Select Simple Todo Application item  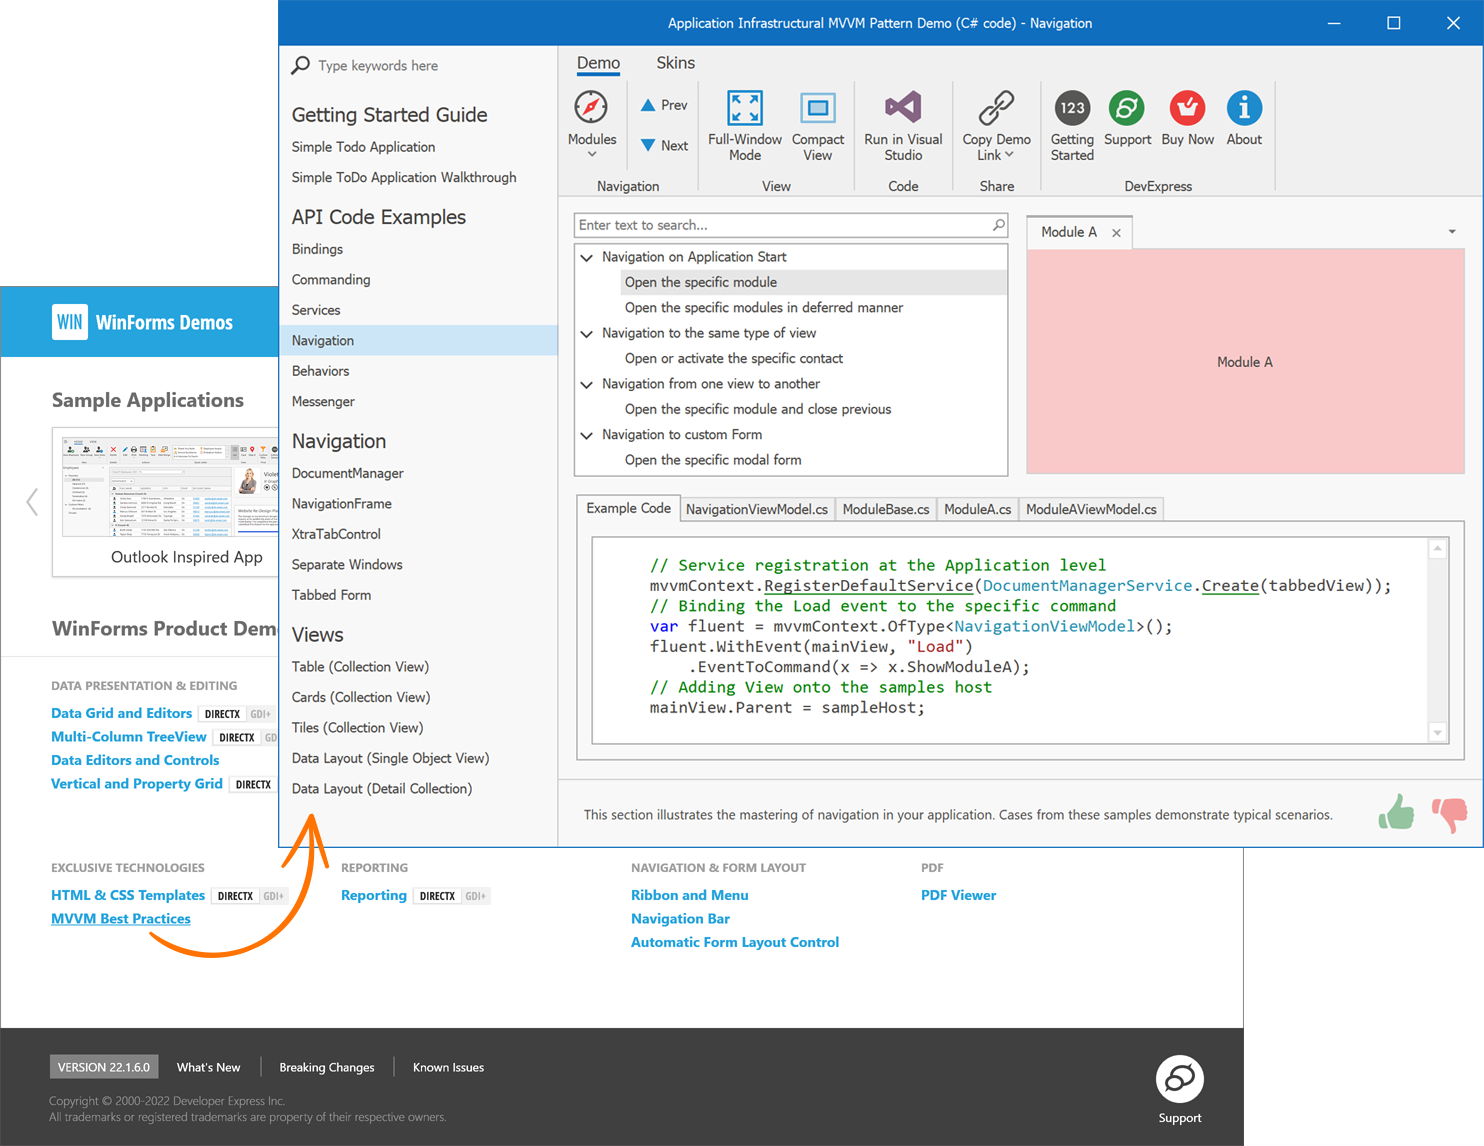pos(363,147)
